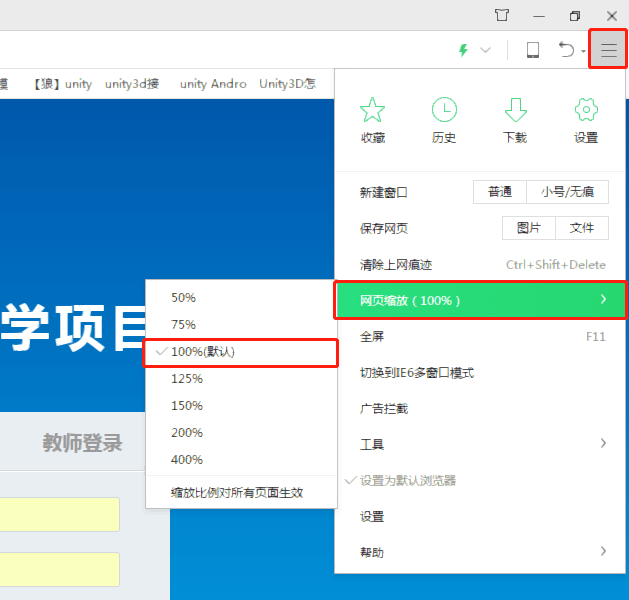Toggle 设置为默认浏览器 option
This screenshot has height=600, width=629.
pyautogui.click(x=407, y=480)
